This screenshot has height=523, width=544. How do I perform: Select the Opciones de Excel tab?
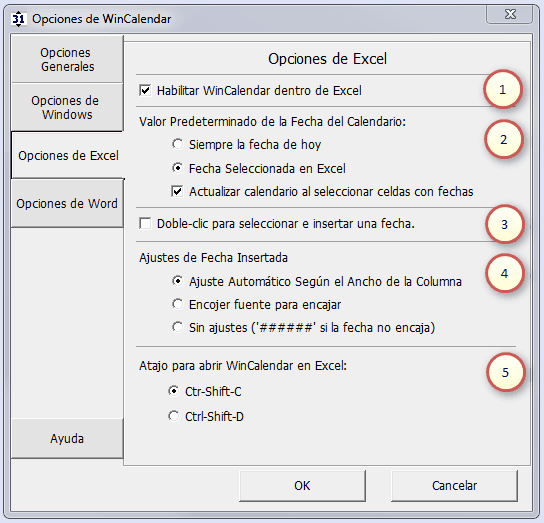(68, 155)
